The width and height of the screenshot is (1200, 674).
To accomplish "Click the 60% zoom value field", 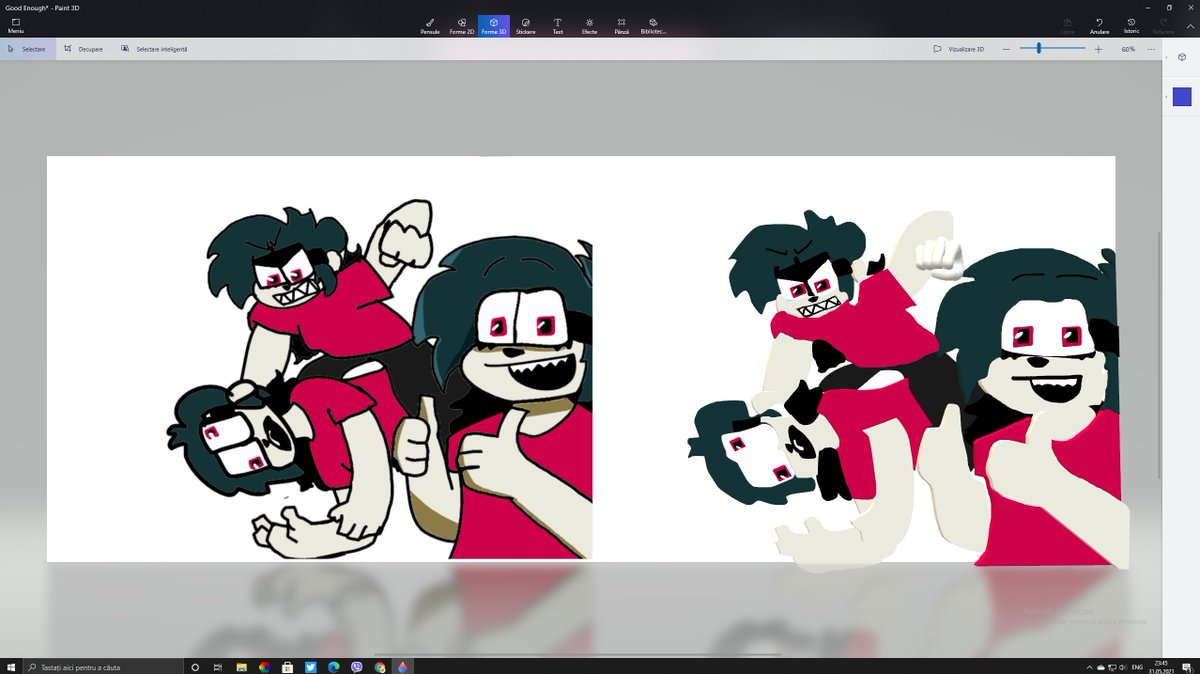I will [1128, 49].
